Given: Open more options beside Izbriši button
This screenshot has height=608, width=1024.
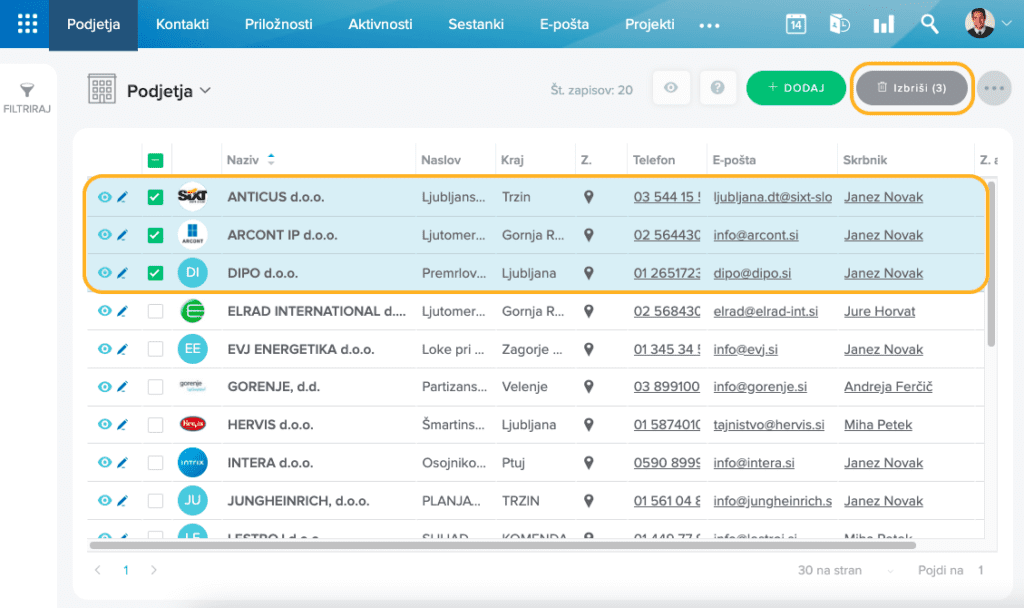Looking at the screenshot, I should click(x=994, y=88).
